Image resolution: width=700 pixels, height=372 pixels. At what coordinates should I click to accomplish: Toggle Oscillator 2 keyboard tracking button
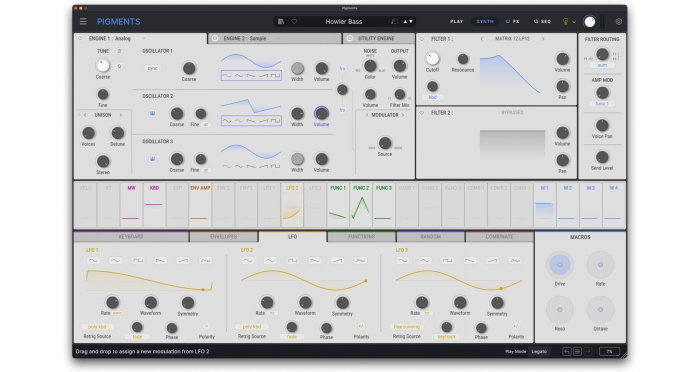[x=152, y=114]
